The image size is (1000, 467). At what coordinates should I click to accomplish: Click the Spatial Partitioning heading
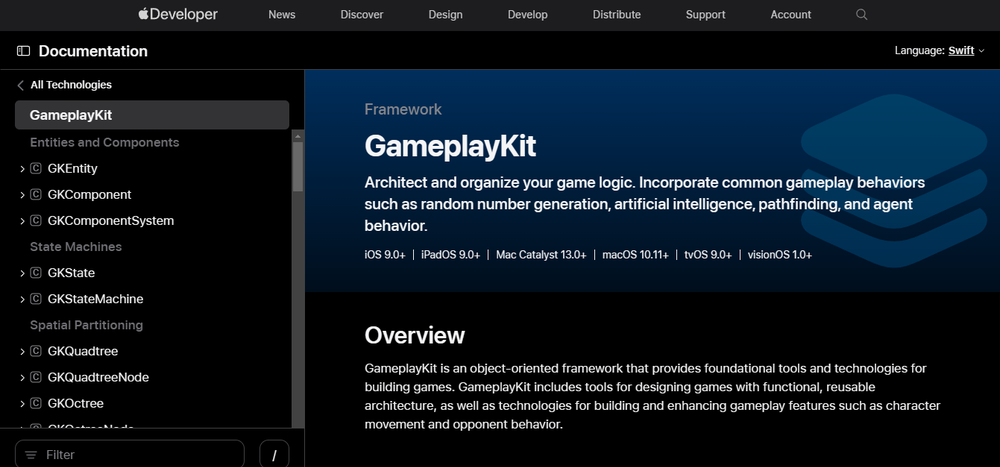(86, 325)
